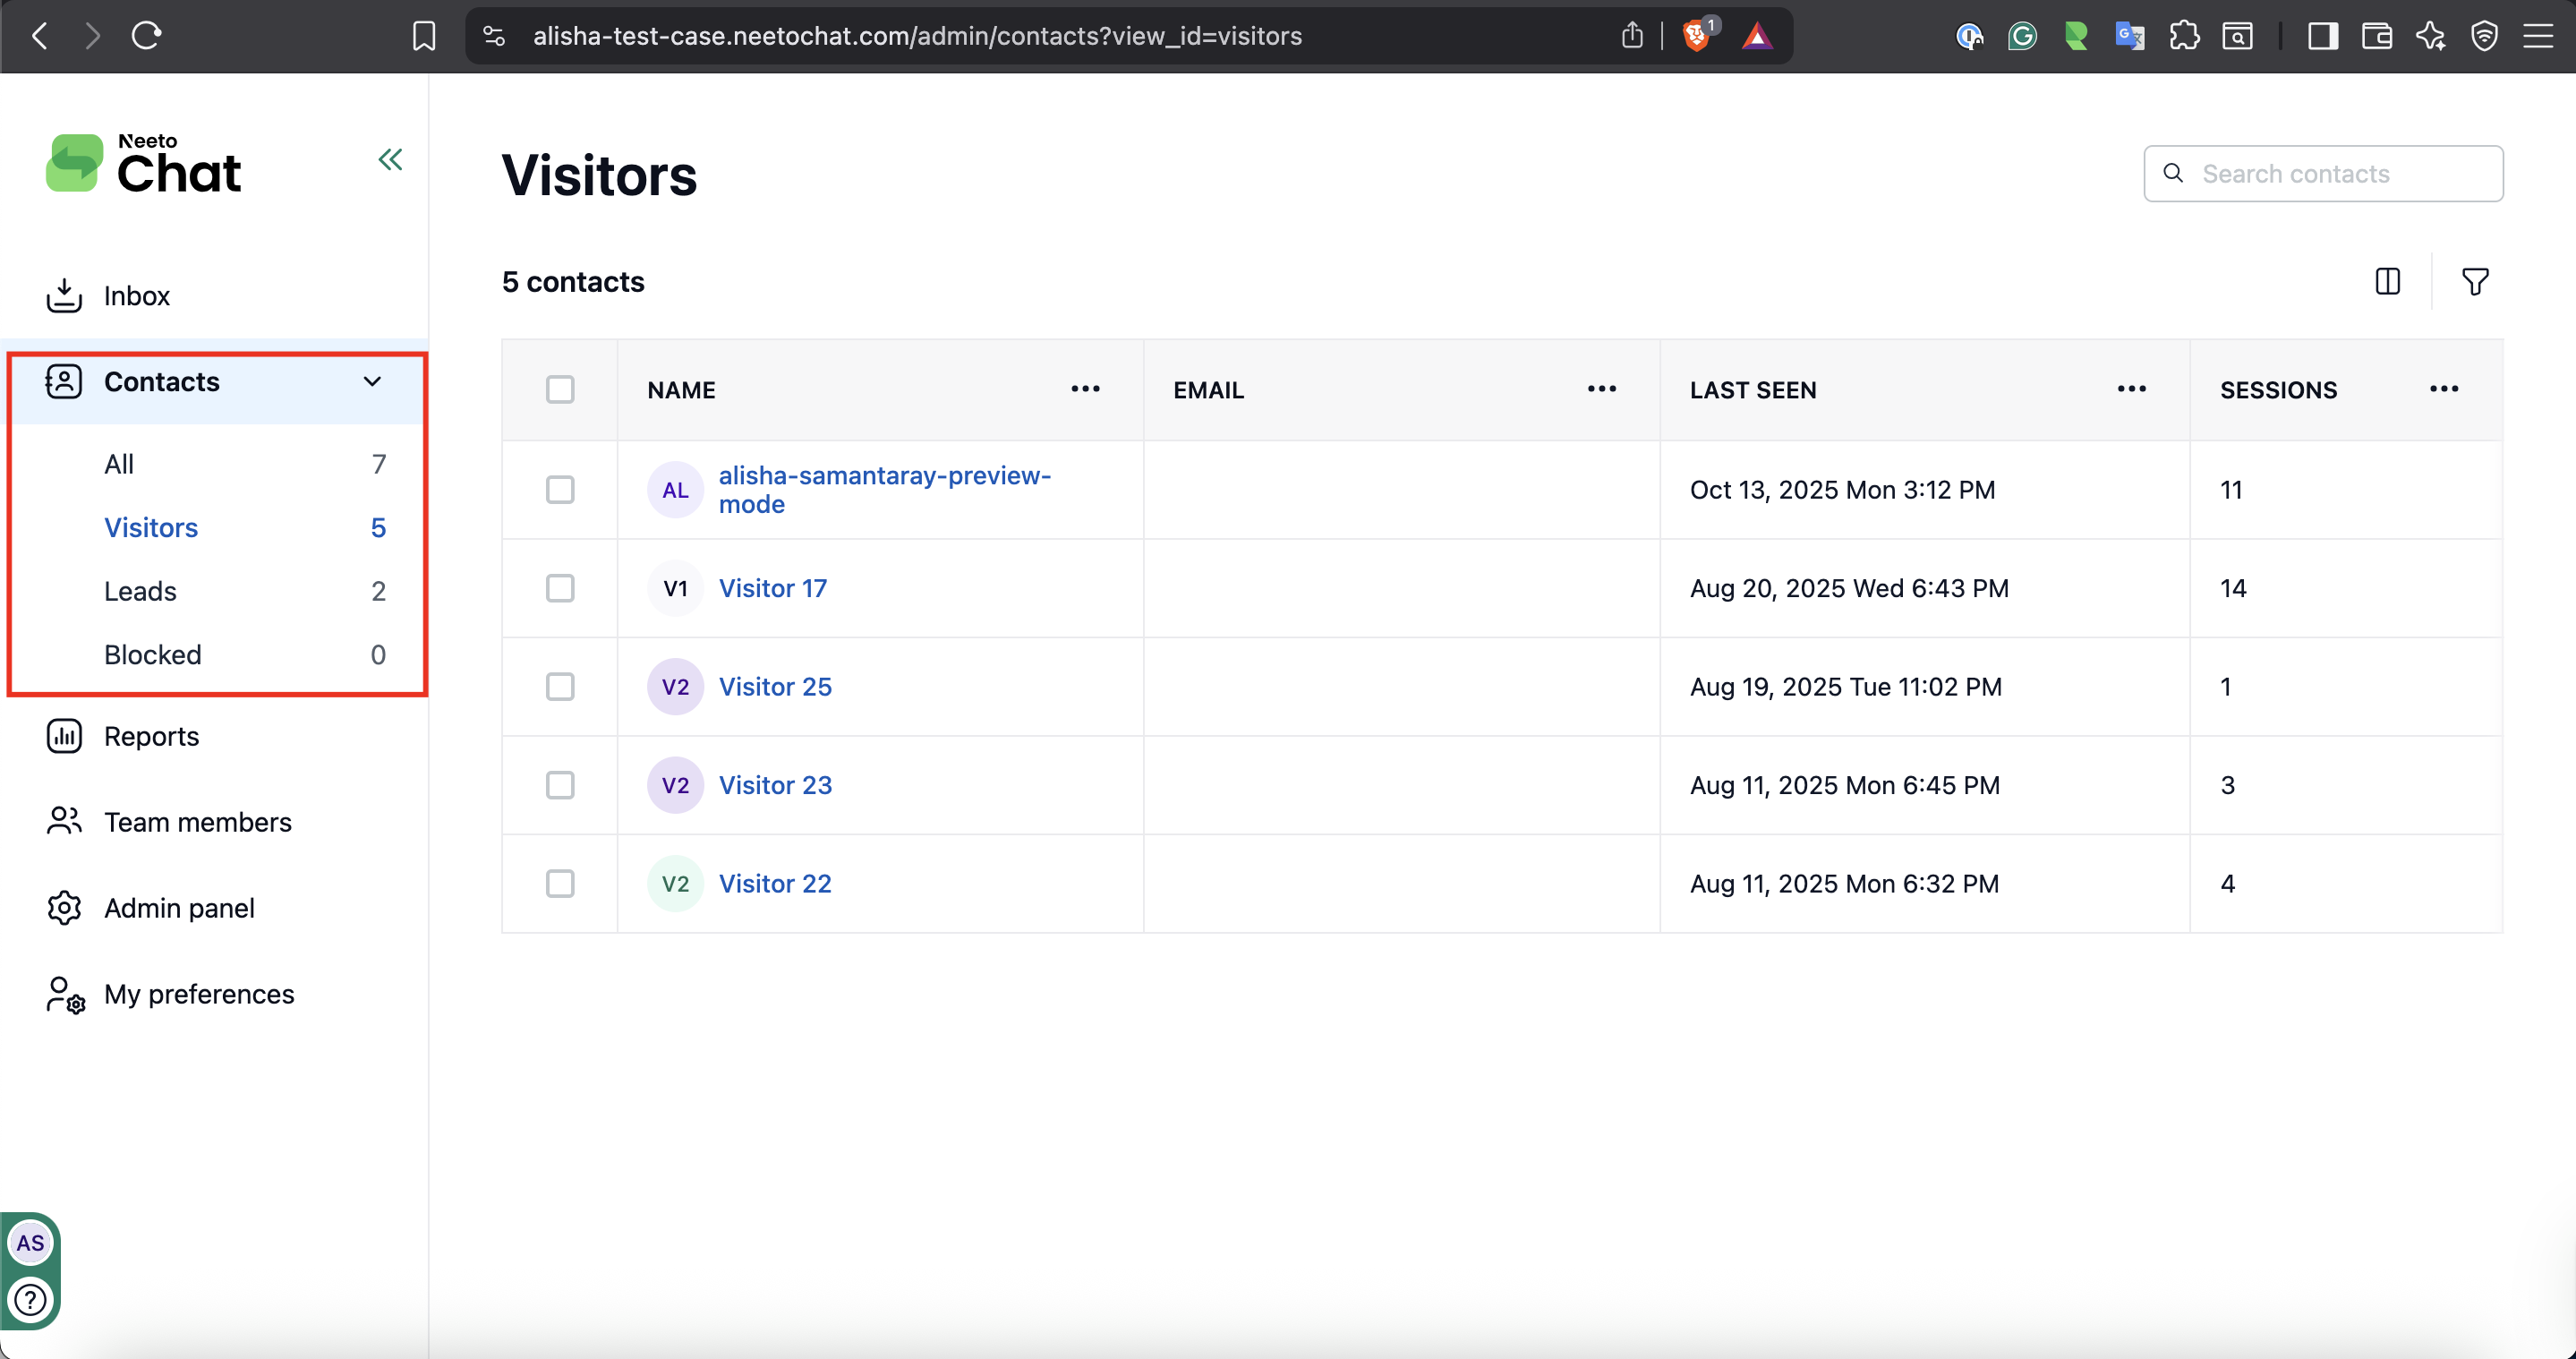
Task: Open alisha-samantaray-preview-mode contact
Action: (884, 489)
